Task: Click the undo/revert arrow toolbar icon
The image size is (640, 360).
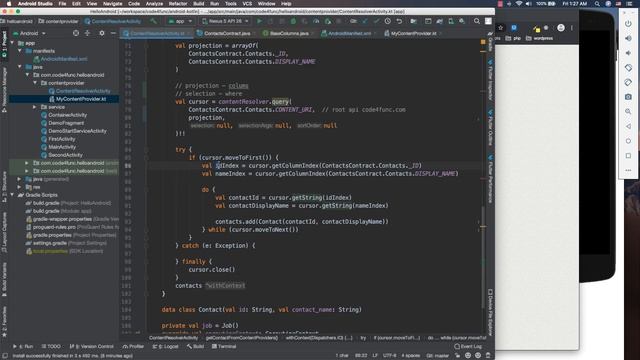Action: (399, 21)
